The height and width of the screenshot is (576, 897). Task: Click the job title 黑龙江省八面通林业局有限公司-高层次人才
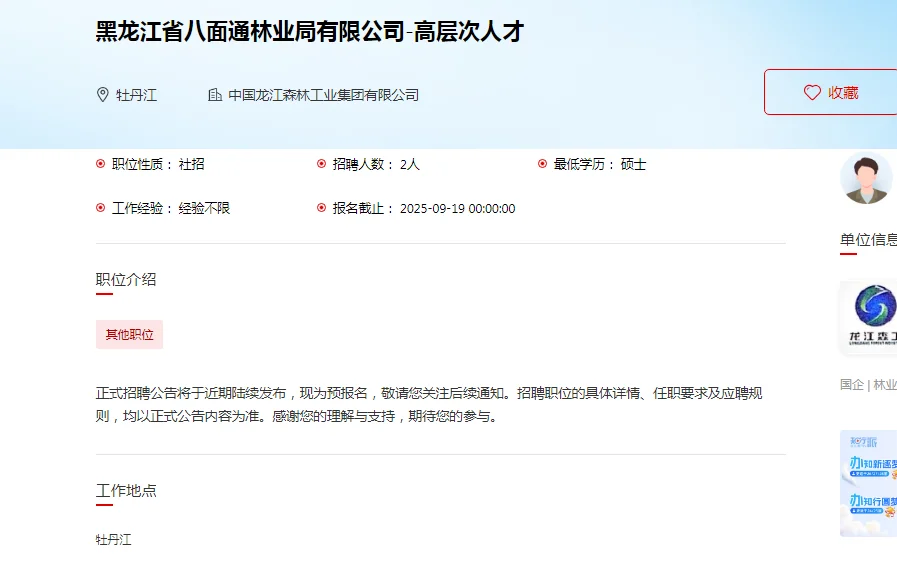[x=309, y=31]
